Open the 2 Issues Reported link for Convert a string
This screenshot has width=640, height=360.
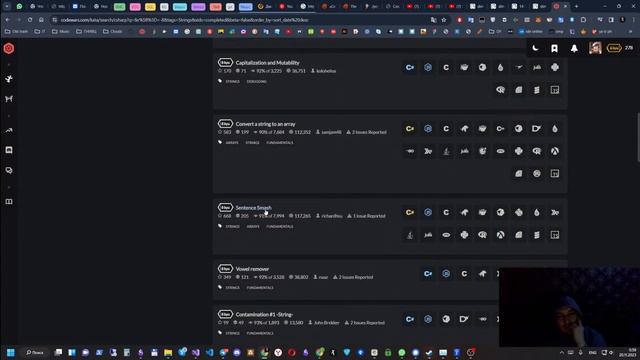[x=366, y=132]
